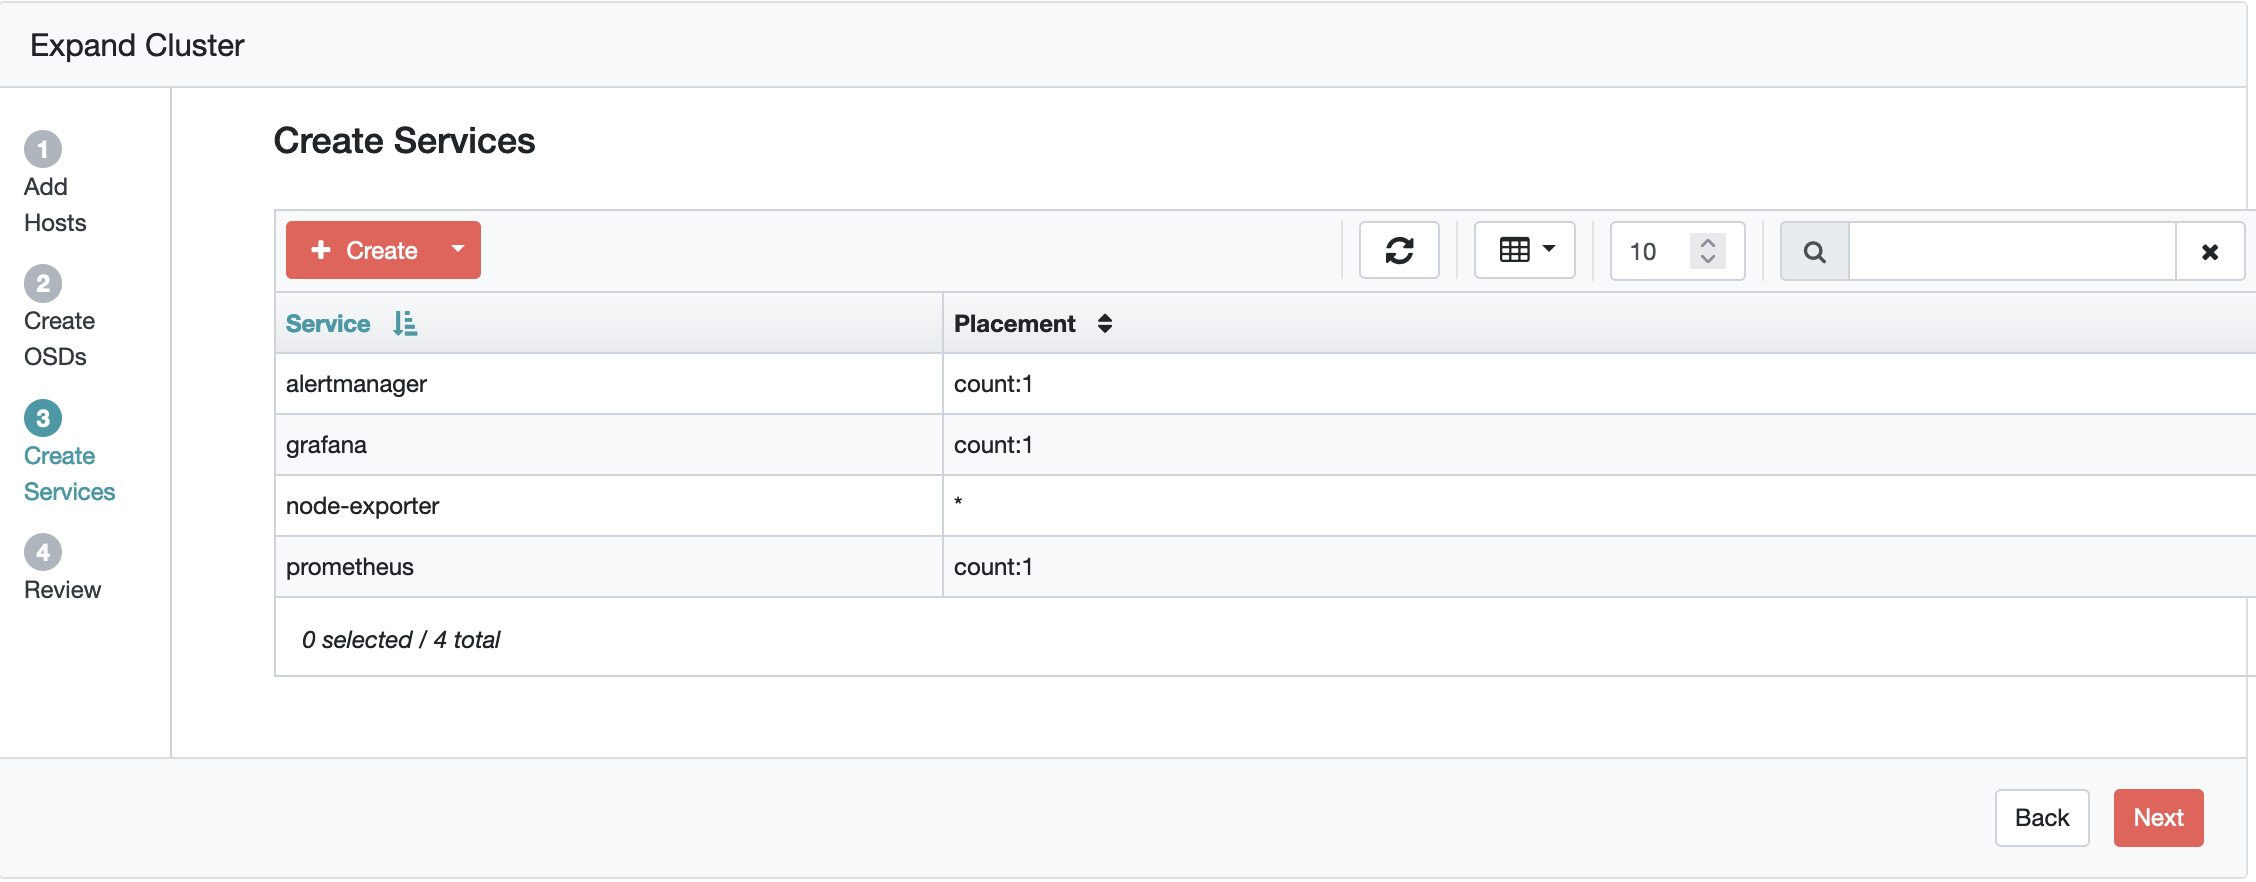This screenshot has height=882, width=2256.
Task: Open the column visibility toggle menu
Action: tap(1525, 250)
